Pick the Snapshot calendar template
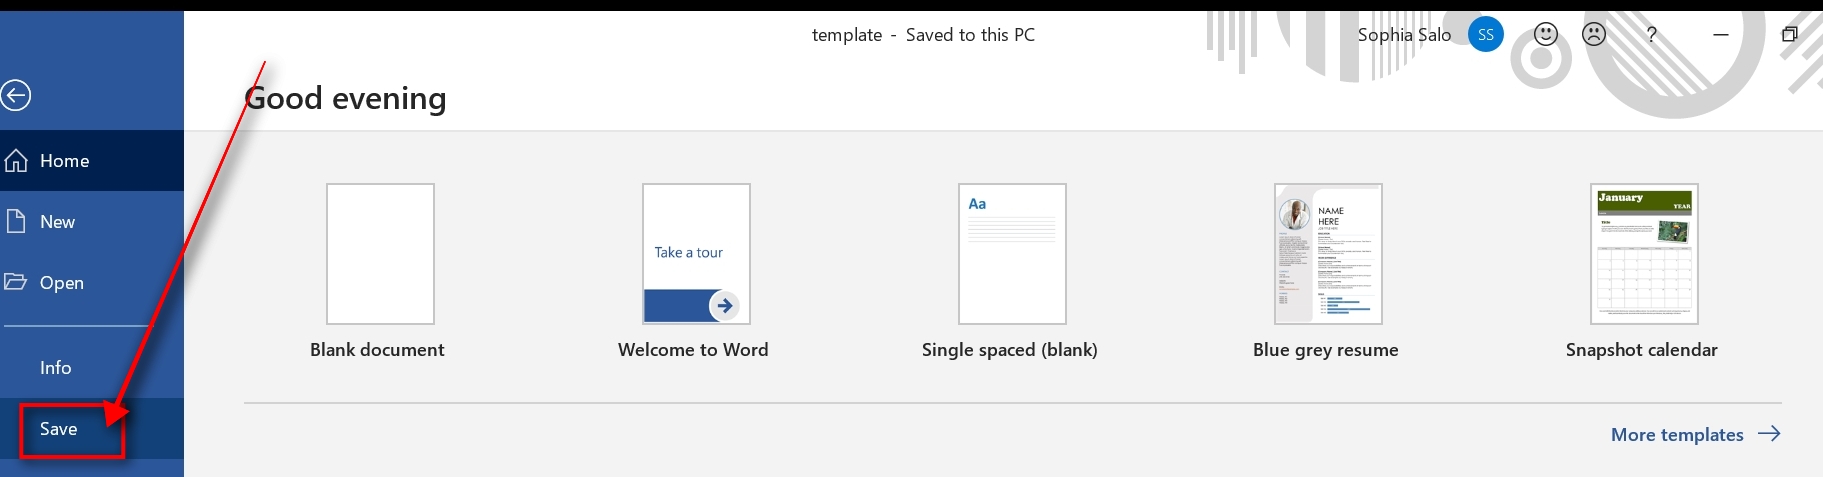The height and width of the screenshot is (477, 1823). point(1644,254)
